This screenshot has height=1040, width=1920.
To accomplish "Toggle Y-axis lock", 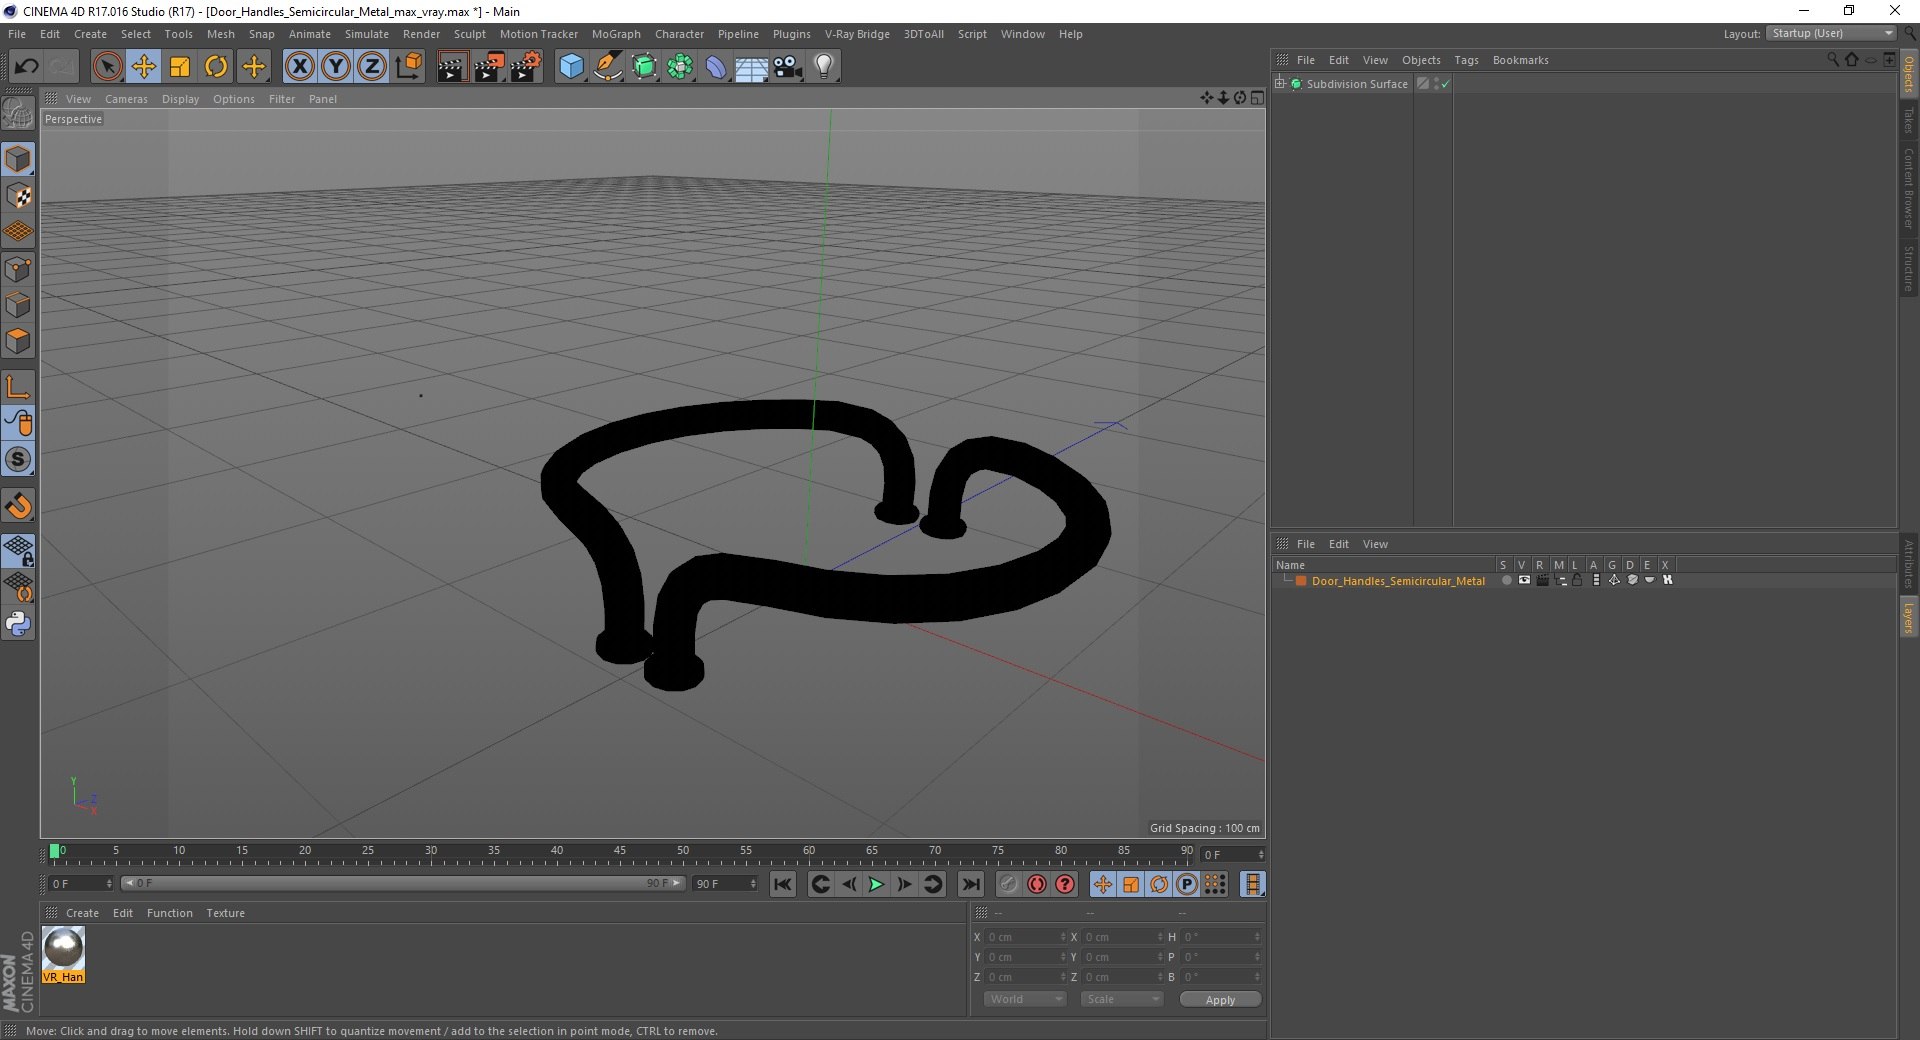I will click(335, 67).
